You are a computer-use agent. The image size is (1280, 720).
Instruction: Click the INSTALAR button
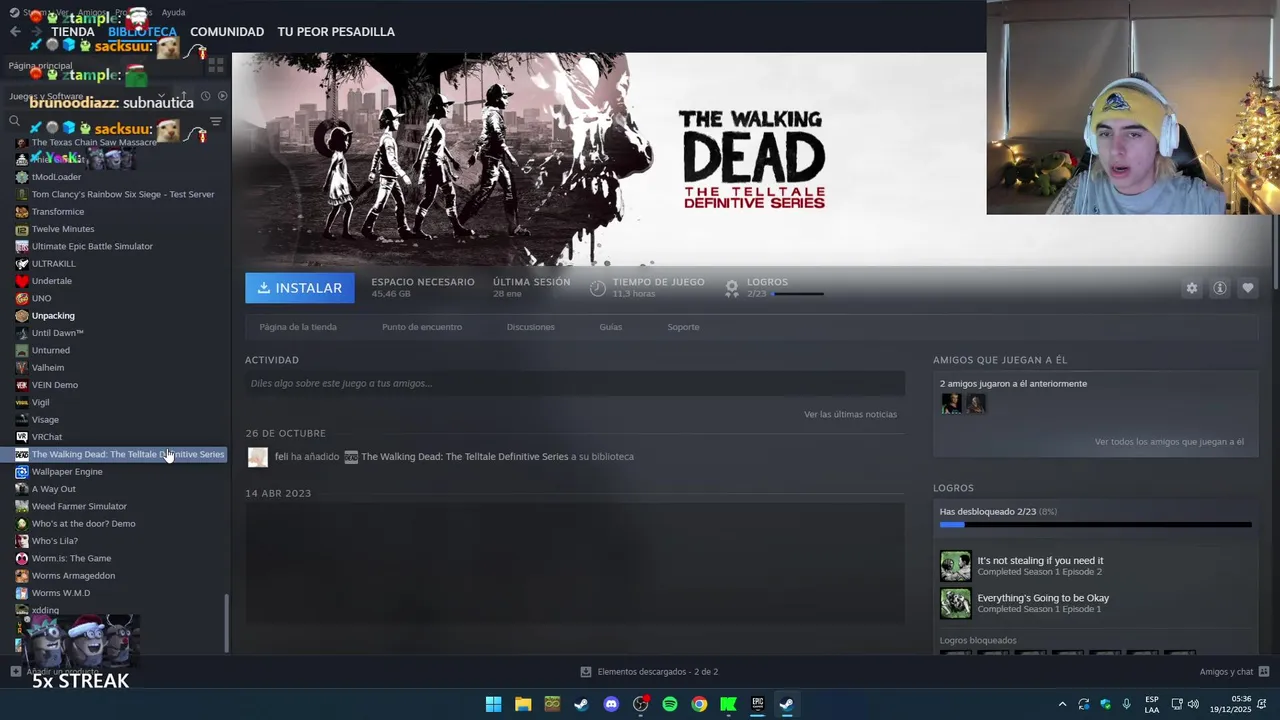(300, 288)
